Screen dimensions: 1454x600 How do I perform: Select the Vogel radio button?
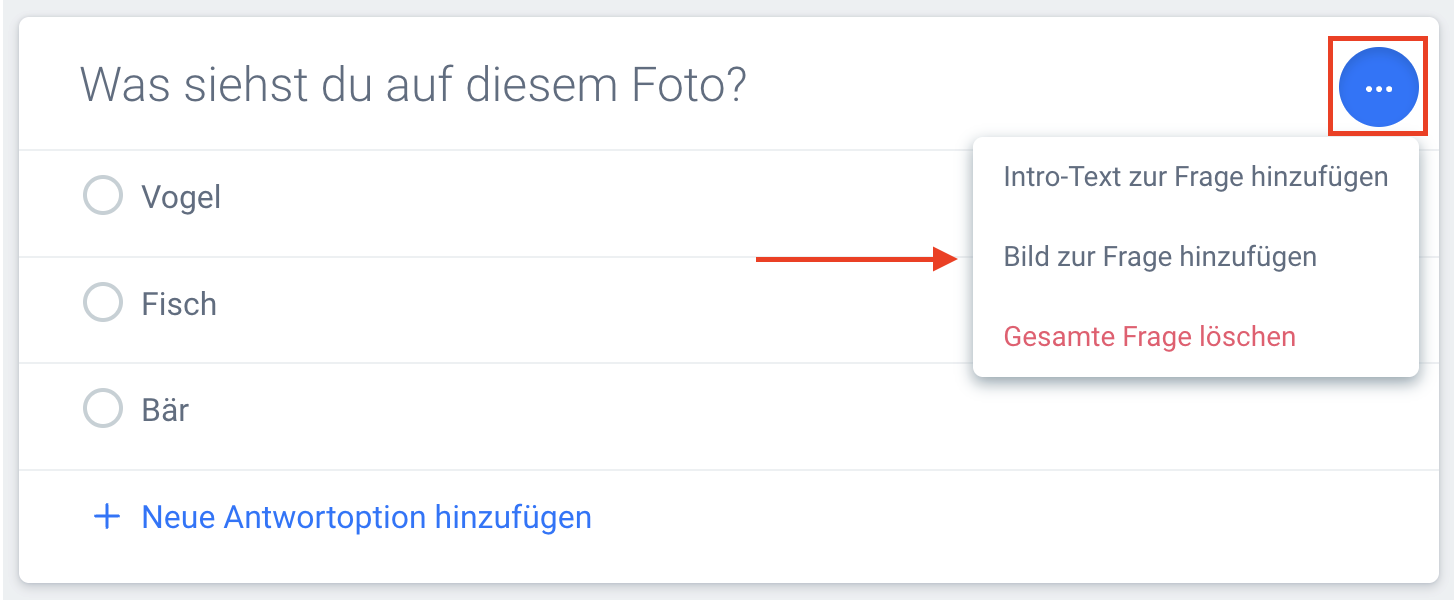coord(102,196)
